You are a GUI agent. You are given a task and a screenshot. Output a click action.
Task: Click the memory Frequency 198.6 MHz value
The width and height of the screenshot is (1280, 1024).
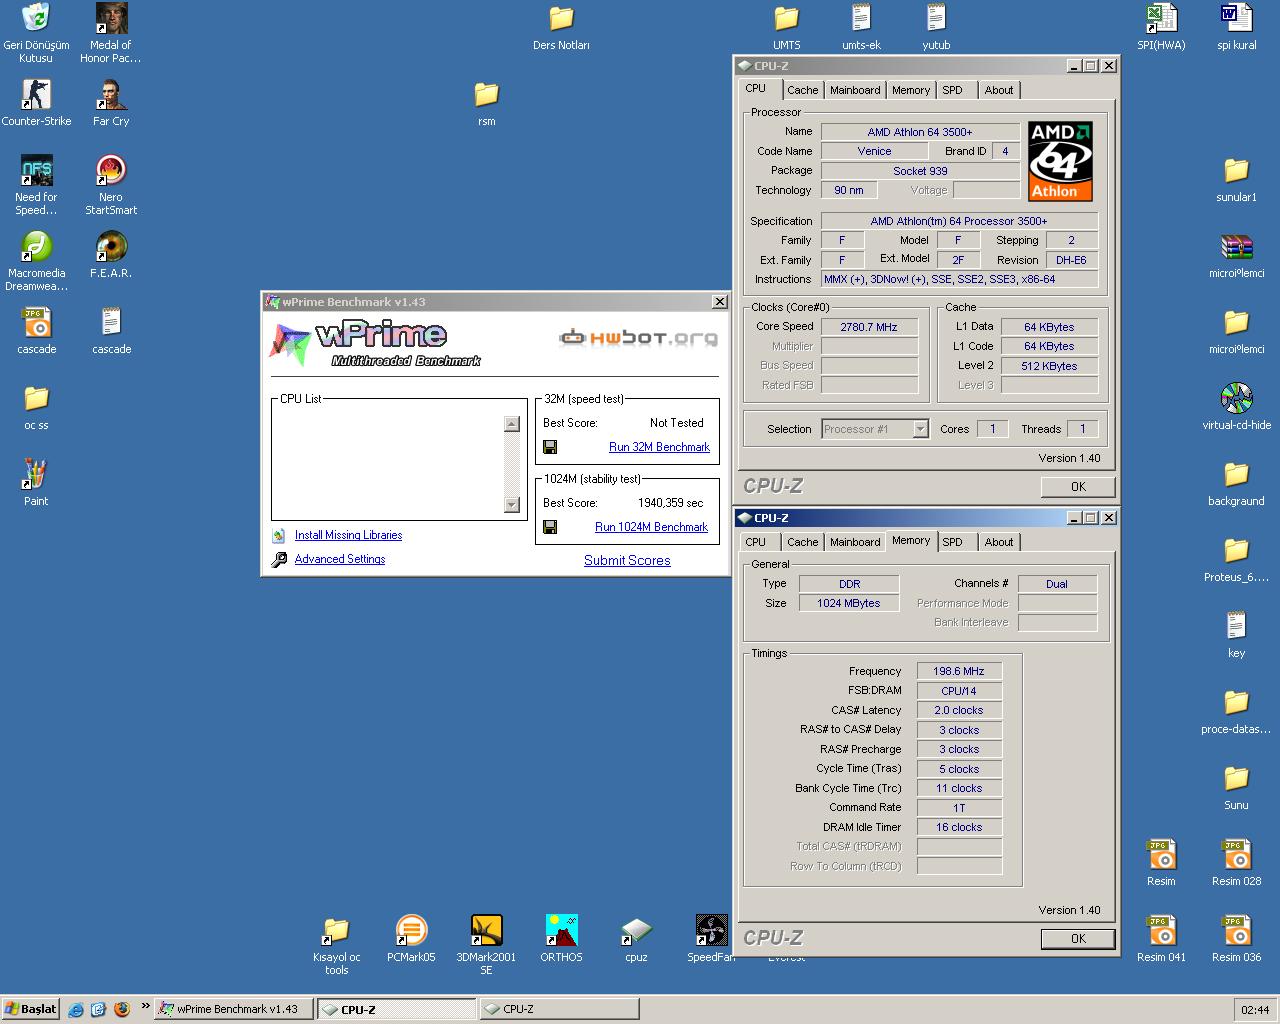pos(959,671)
